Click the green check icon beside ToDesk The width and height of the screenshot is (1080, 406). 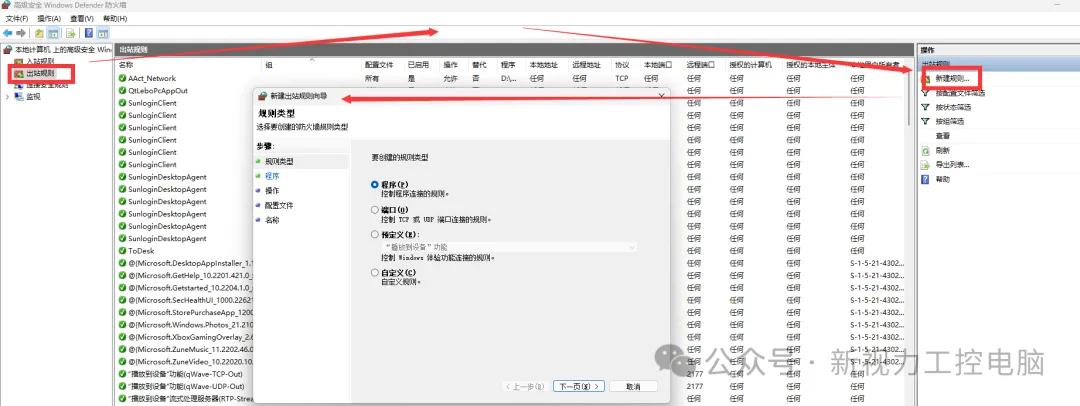coord(123,251)
